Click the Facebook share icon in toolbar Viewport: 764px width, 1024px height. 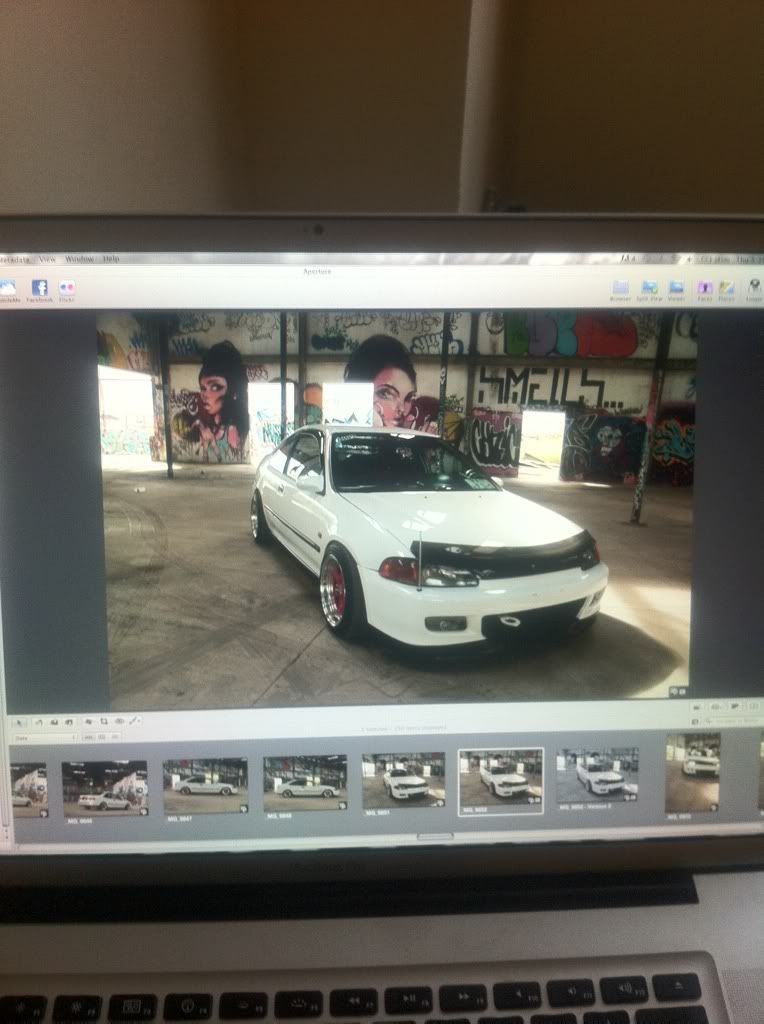(40, 288)
